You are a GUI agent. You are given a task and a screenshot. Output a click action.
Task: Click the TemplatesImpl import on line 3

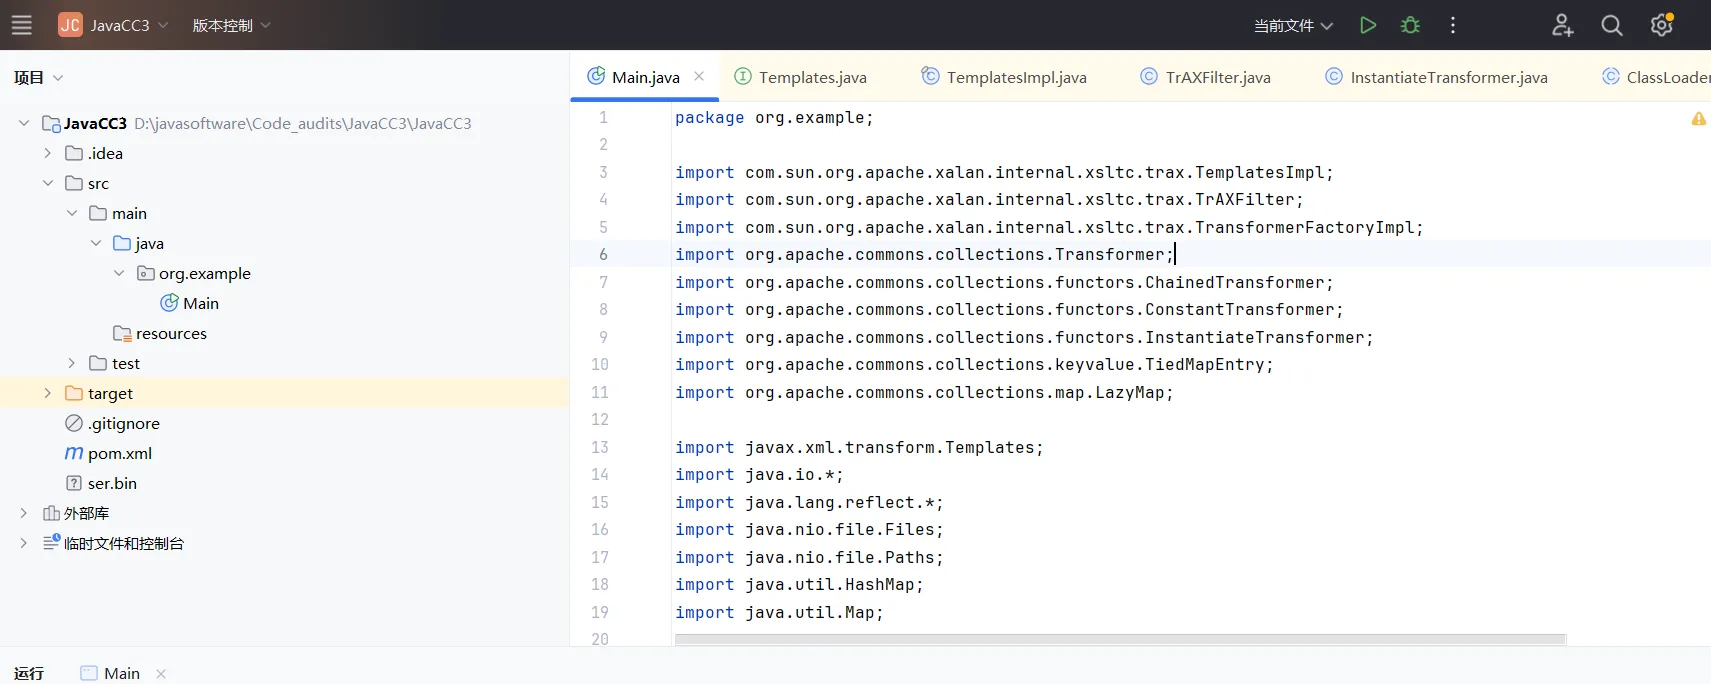[x=1004, y=172]
